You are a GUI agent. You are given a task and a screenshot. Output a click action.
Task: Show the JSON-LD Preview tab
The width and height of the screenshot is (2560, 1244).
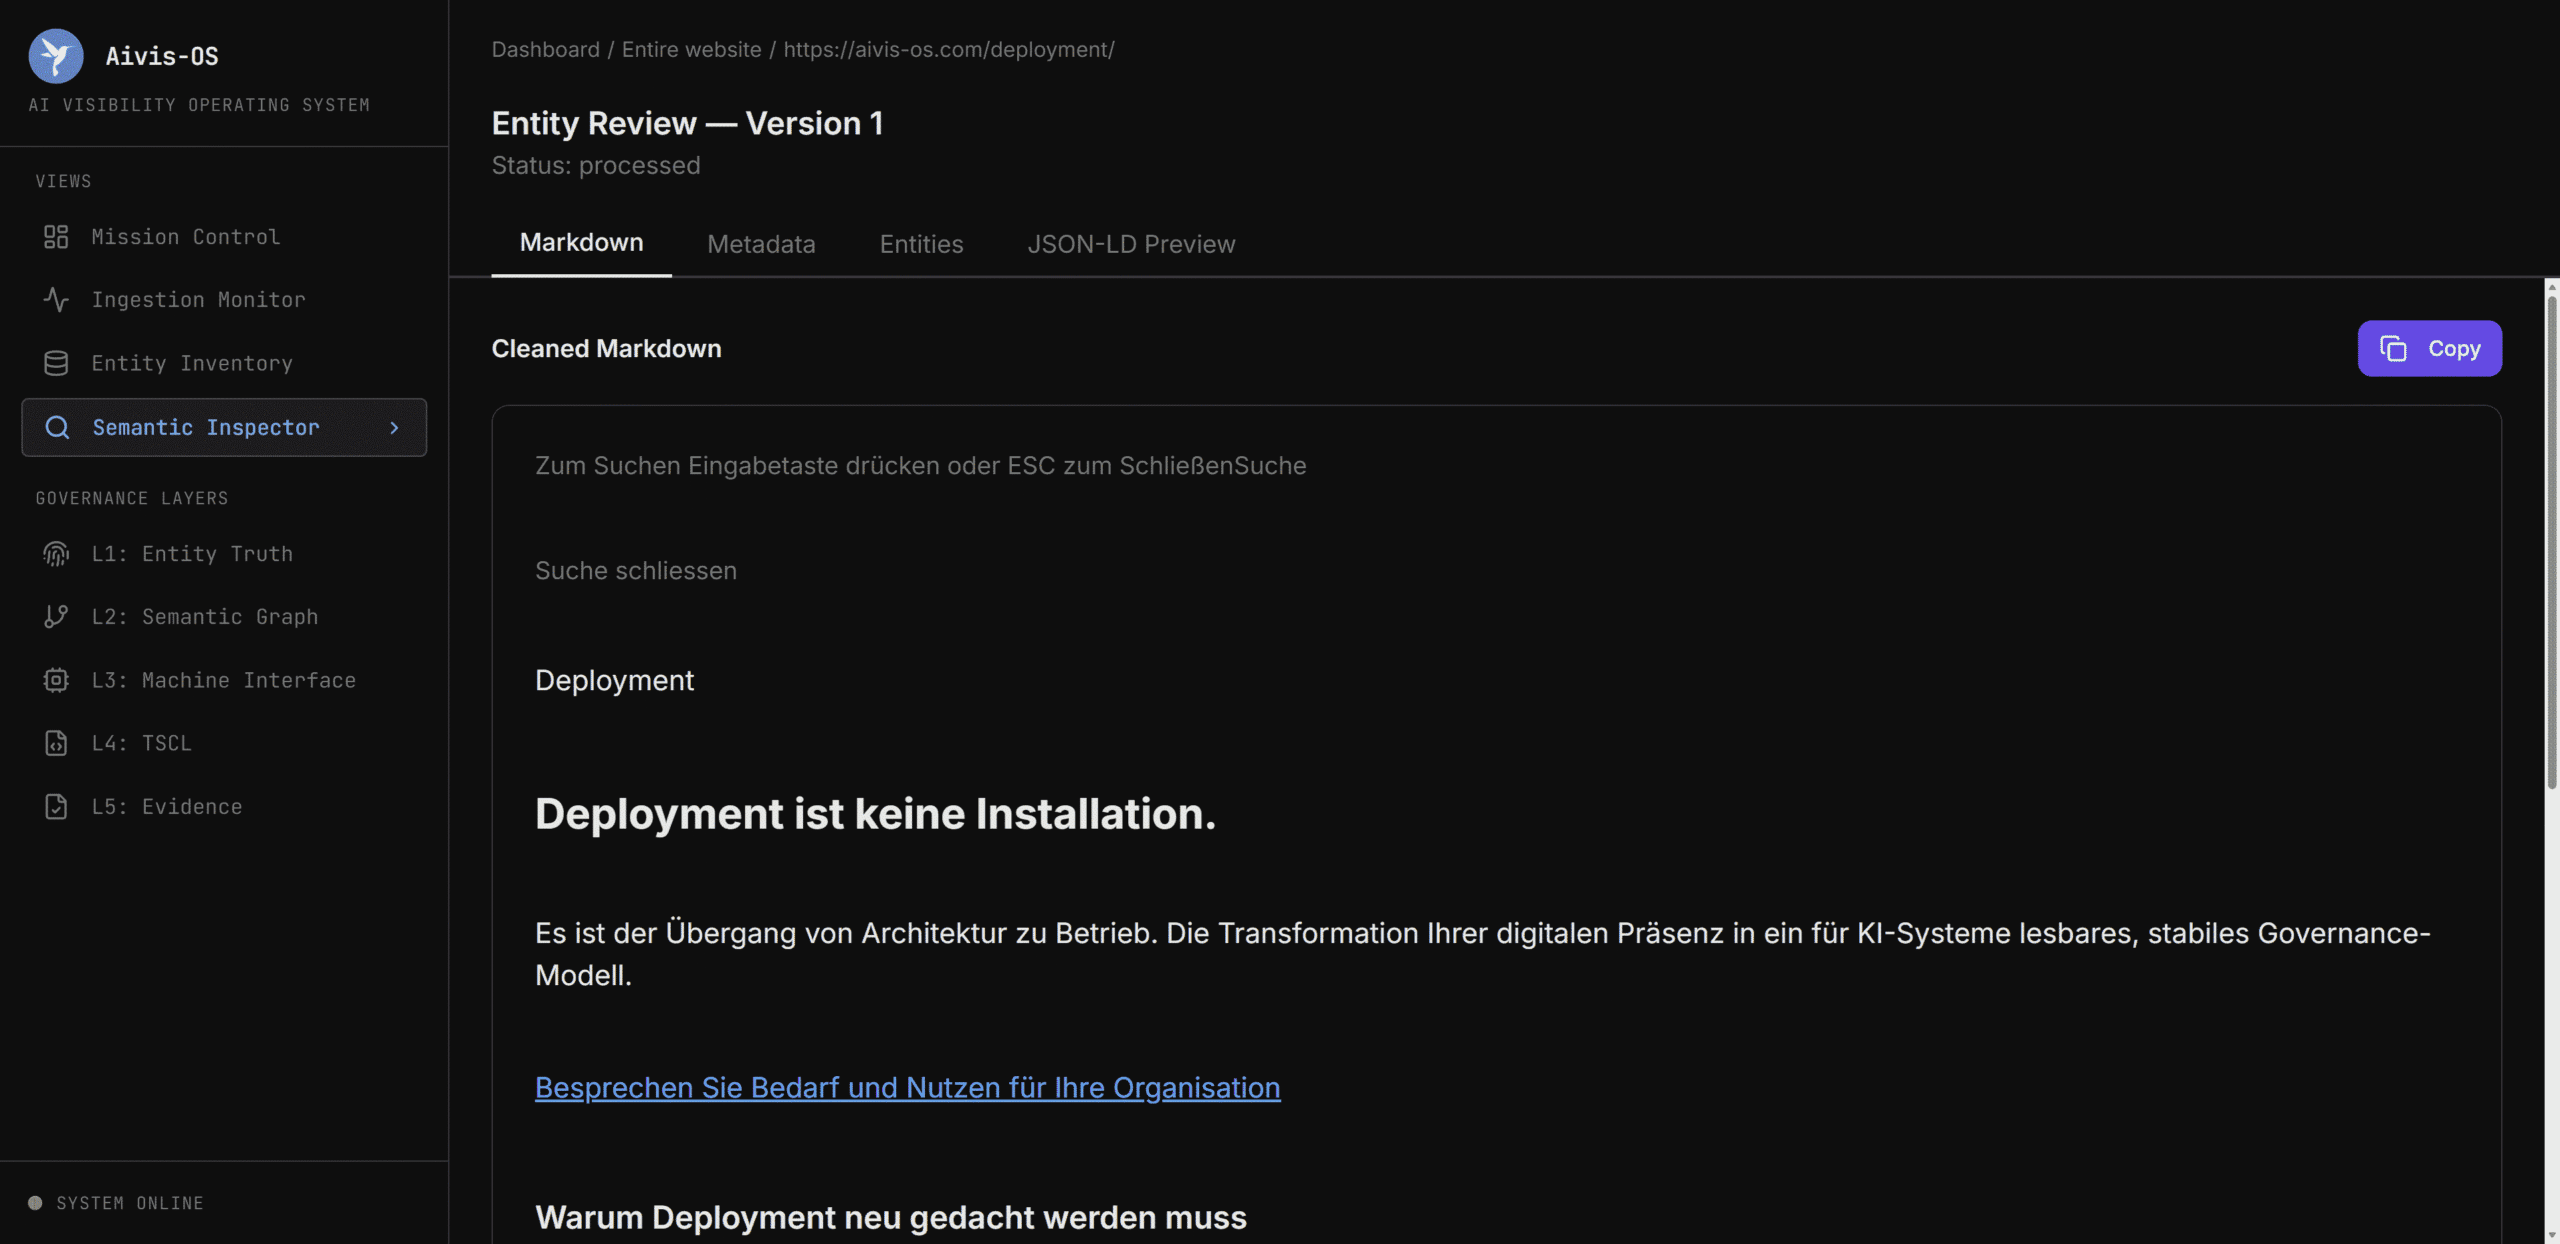click(1131, 244)
